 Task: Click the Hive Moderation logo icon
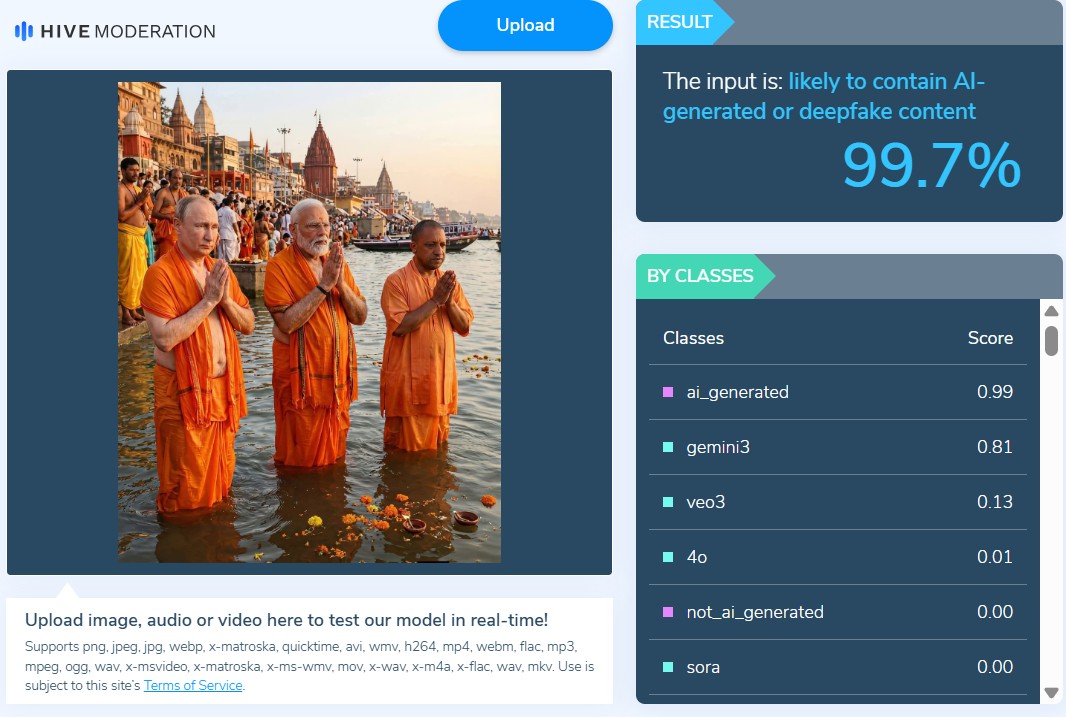pyautogui.click(x=24, y=31)
